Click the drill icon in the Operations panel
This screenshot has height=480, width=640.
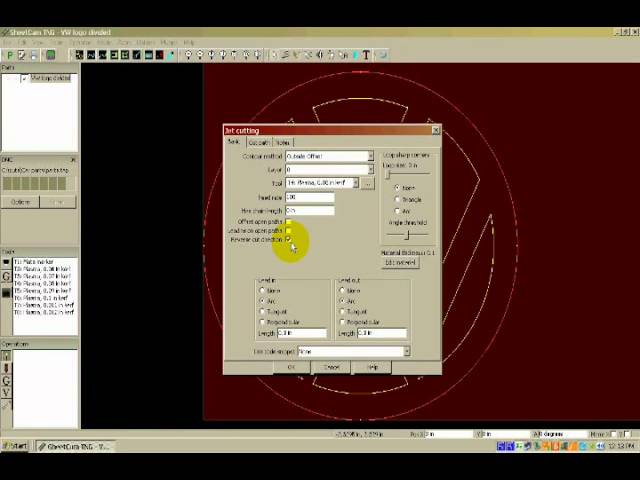point(6,368)
